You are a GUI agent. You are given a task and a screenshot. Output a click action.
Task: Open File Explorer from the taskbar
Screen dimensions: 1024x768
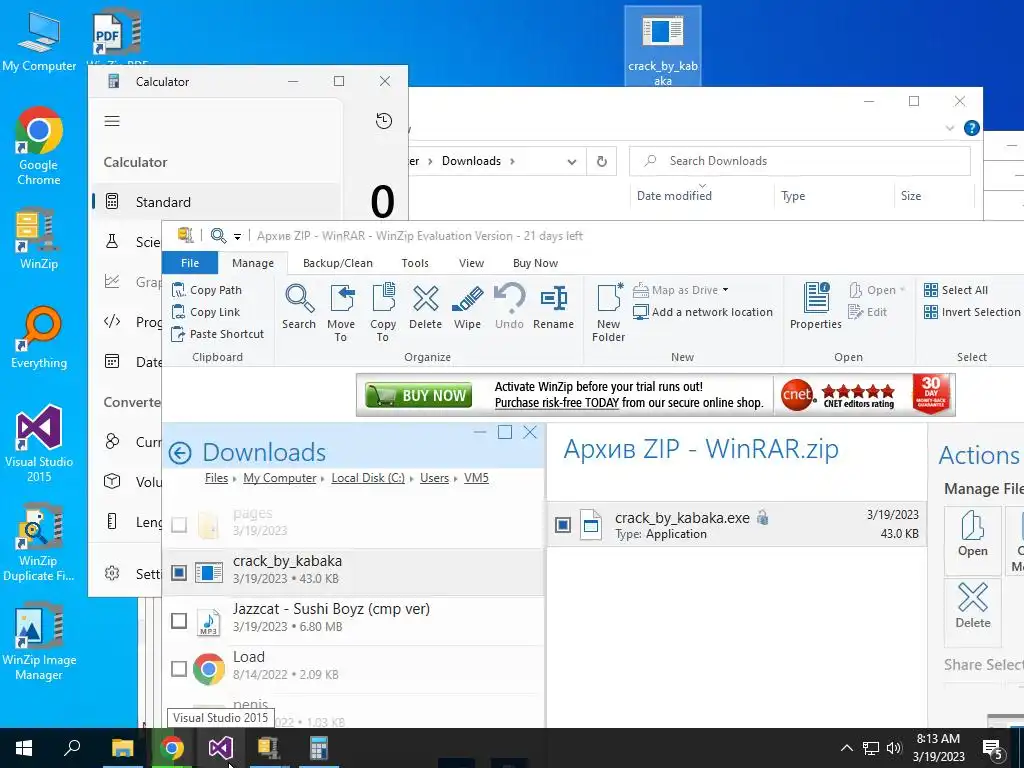122,748
